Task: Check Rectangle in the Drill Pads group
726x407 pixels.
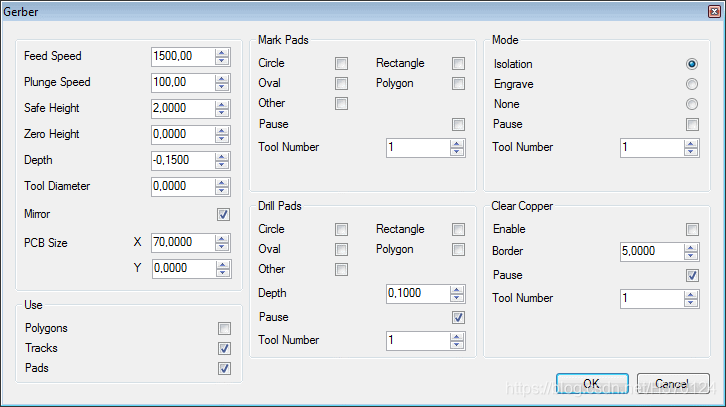Action: [458, 230]
